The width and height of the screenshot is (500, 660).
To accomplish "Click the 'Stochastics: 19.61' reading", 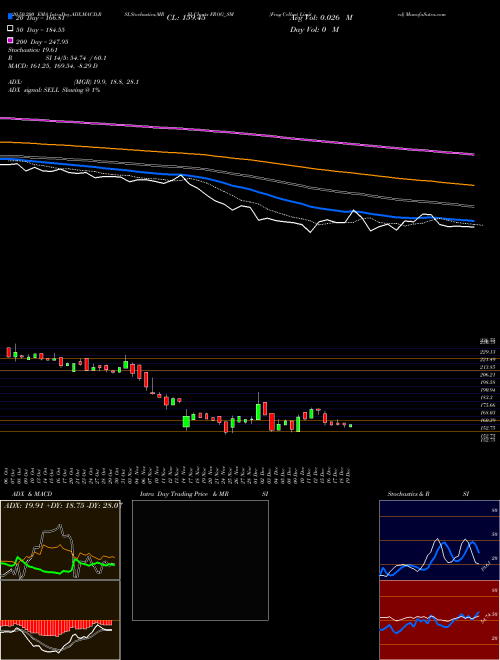I will (33, 50).
